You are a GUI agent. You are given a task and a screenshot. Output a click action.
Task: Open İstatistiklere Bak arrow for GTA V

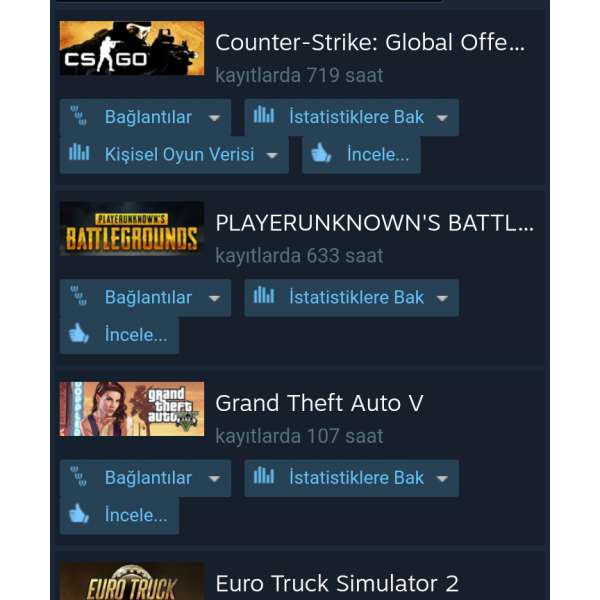click(442, 479)
